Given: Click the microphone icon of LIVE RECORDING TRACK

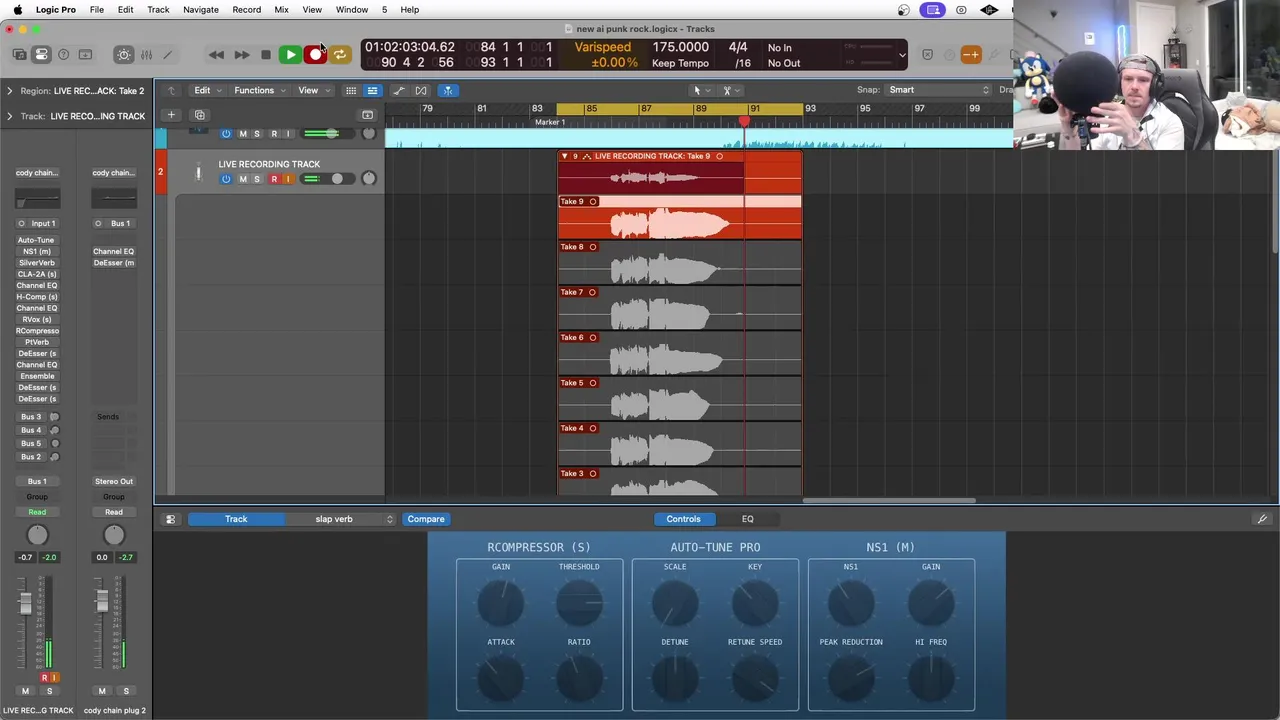Looking at the screenshot, I should pos(198,173).
